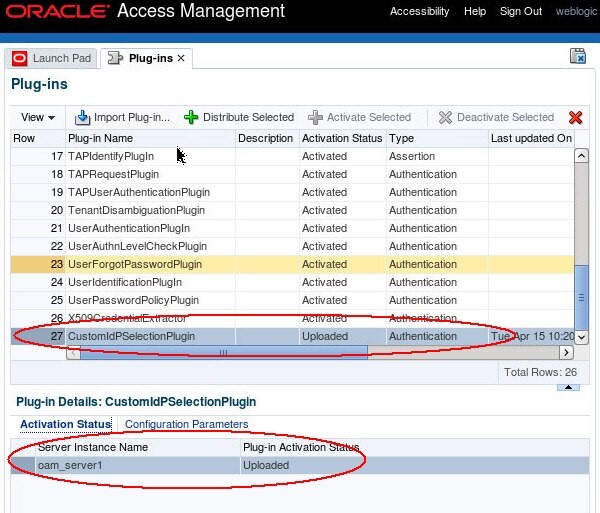Click the weblogic user name

pyautogui.click(x=576, y=11)
